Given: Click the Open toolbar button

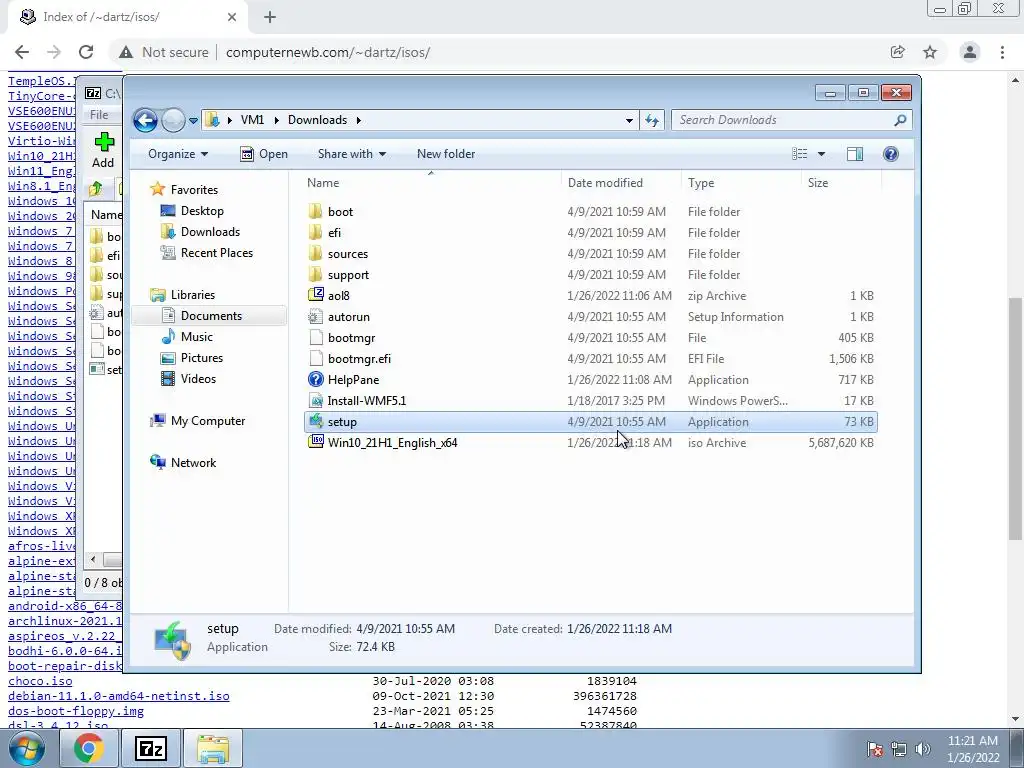Looking at the screenshot, I should (264, 154).
